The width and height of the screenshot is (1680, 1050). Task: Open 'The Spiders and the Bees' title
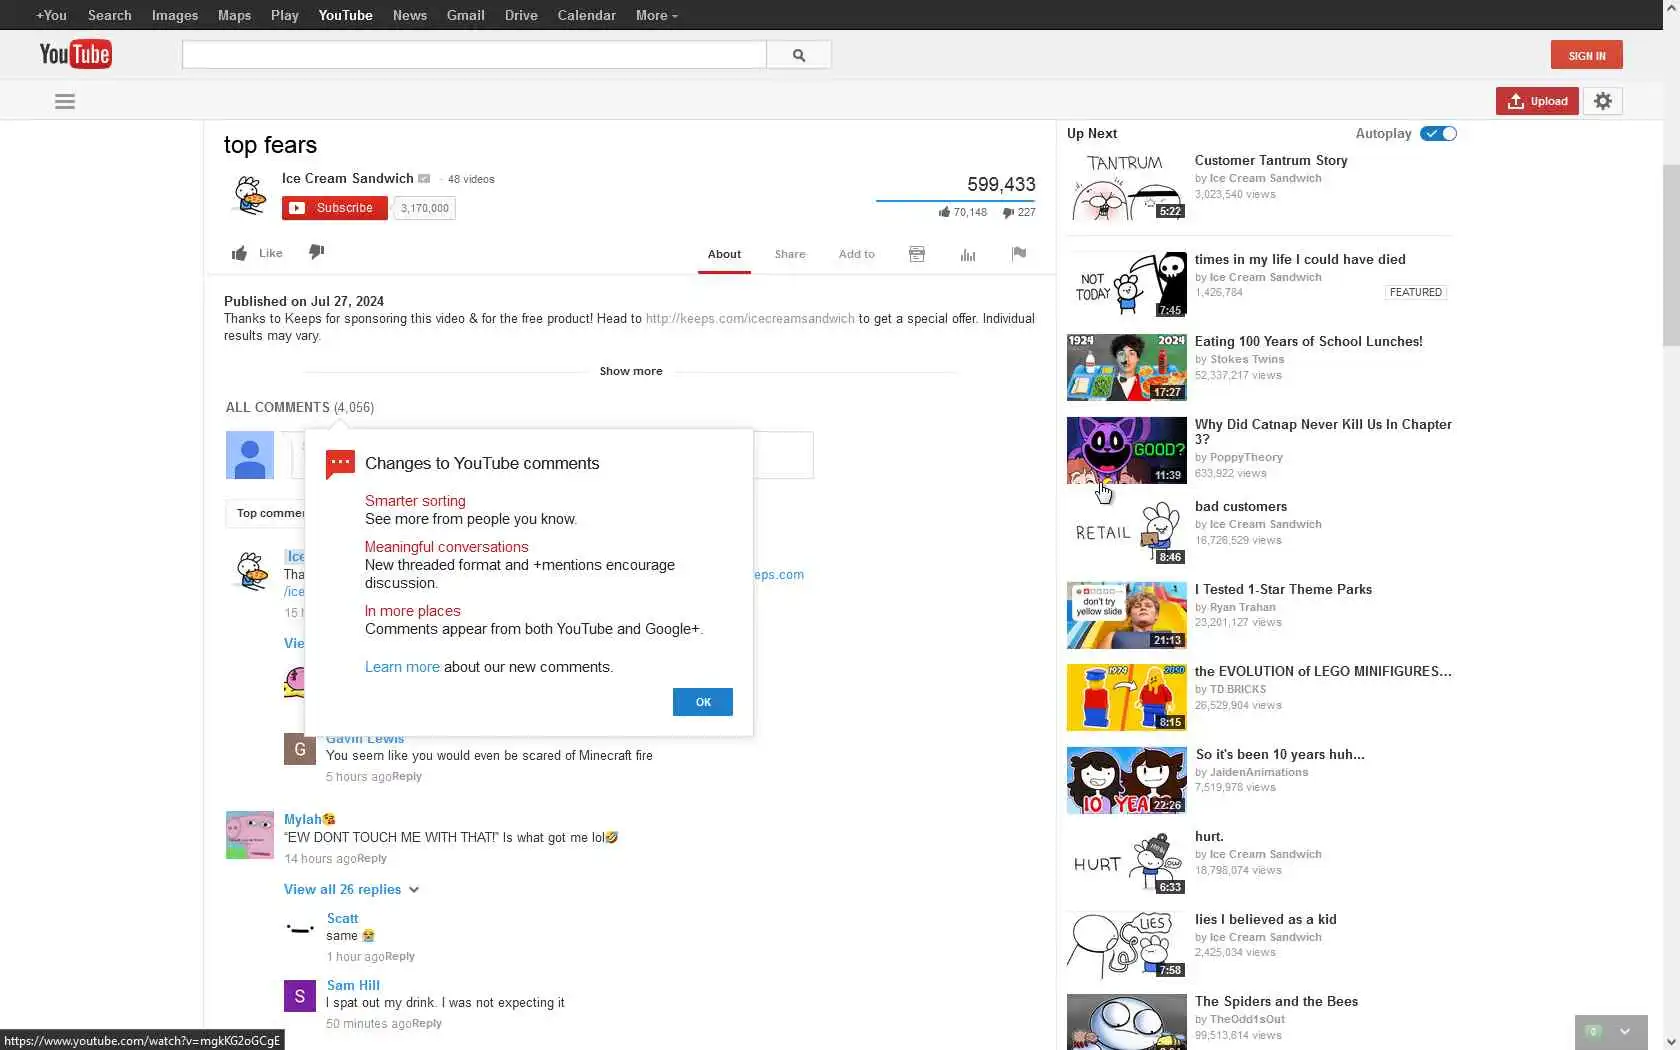coord(1276,1001)
